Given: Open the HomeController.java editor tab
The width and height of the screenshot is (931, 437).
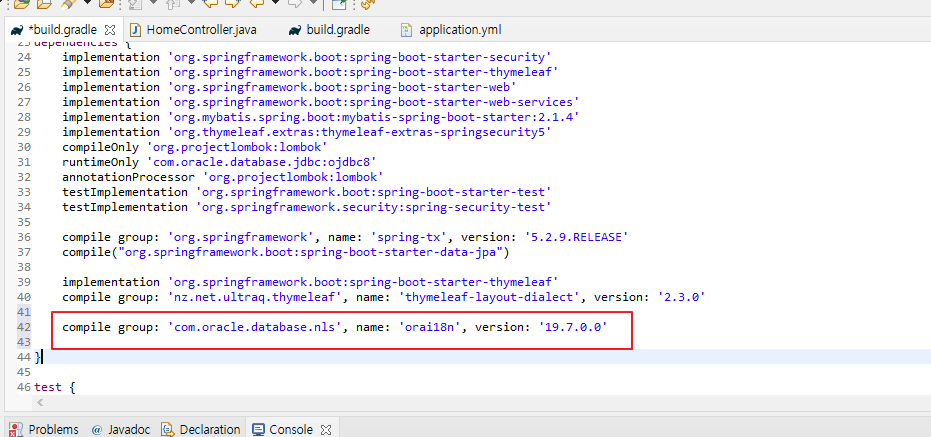Looking at the screenshot, I should (x=201, y=30).
